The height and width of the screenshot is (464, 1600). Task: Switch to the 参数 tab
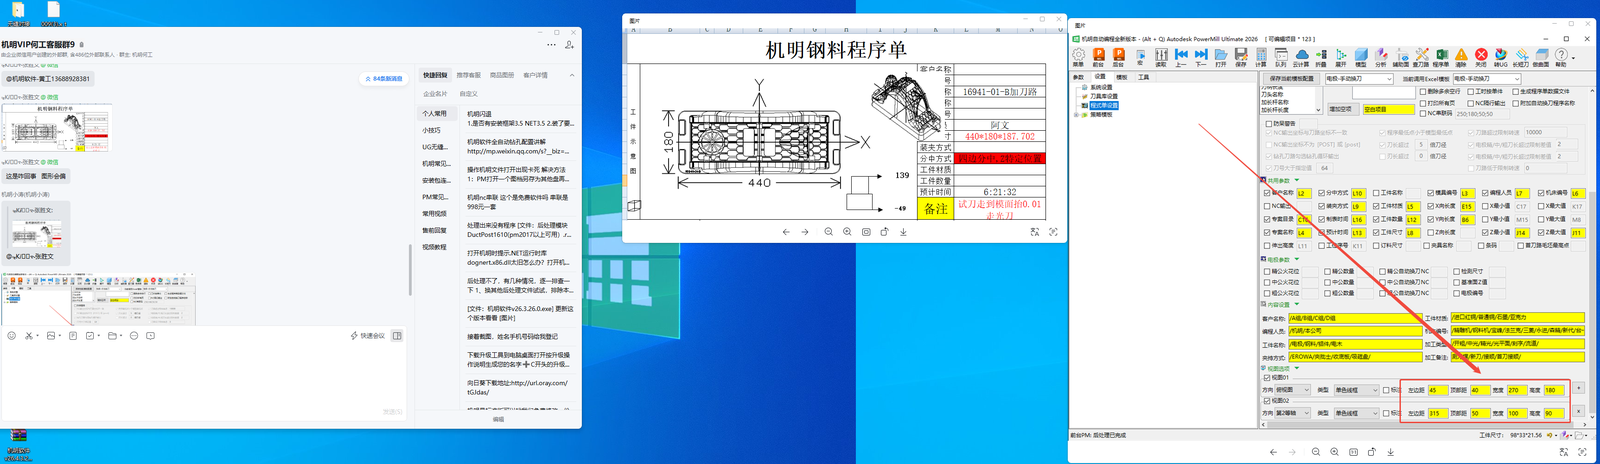[x=1078, y=77]
